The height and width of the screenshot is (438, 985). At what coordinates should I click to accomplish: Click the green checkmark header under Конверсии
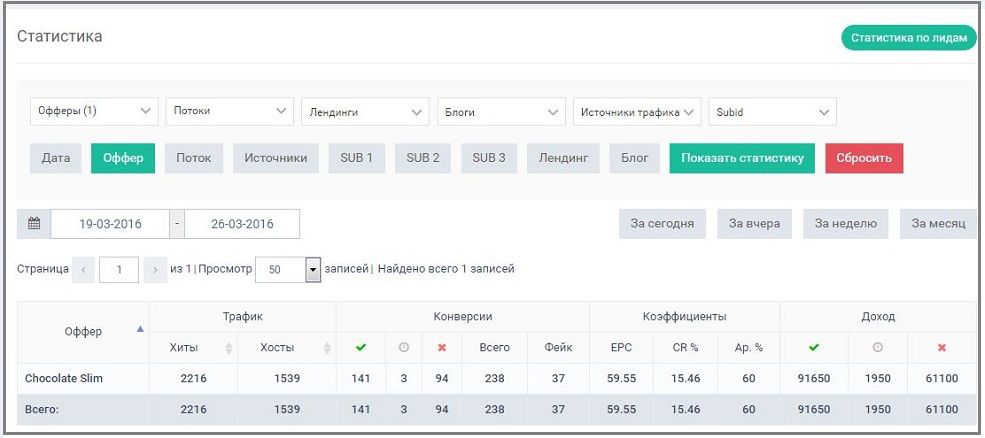coord(361,348)
